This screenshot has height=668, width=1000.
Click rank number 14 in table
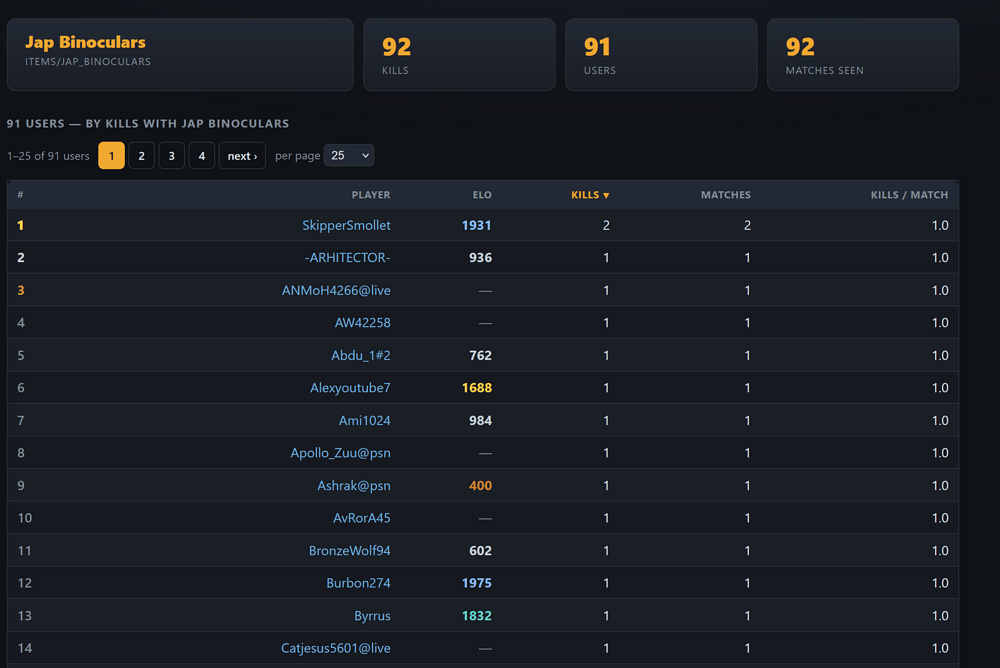tap(25, 648)
